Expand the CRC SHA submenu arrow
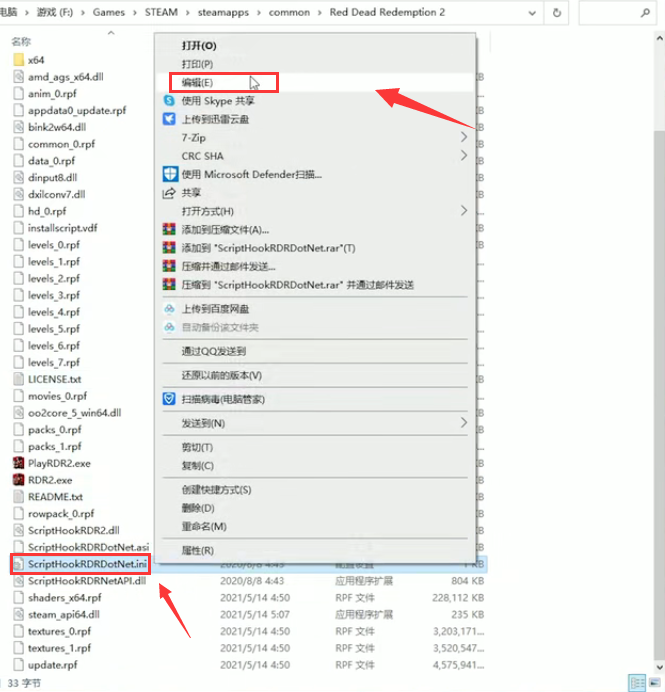665x692 pixels. pos(464,155)
